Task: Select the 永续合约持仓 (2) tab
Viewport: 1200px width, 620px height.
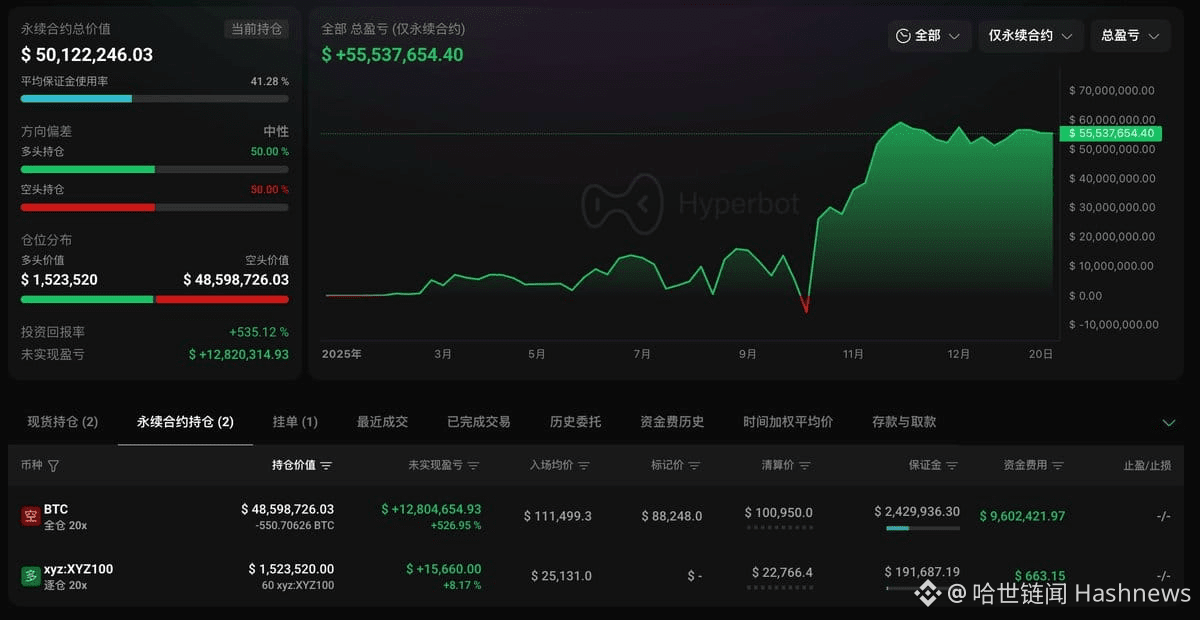Action: [185, 422]
